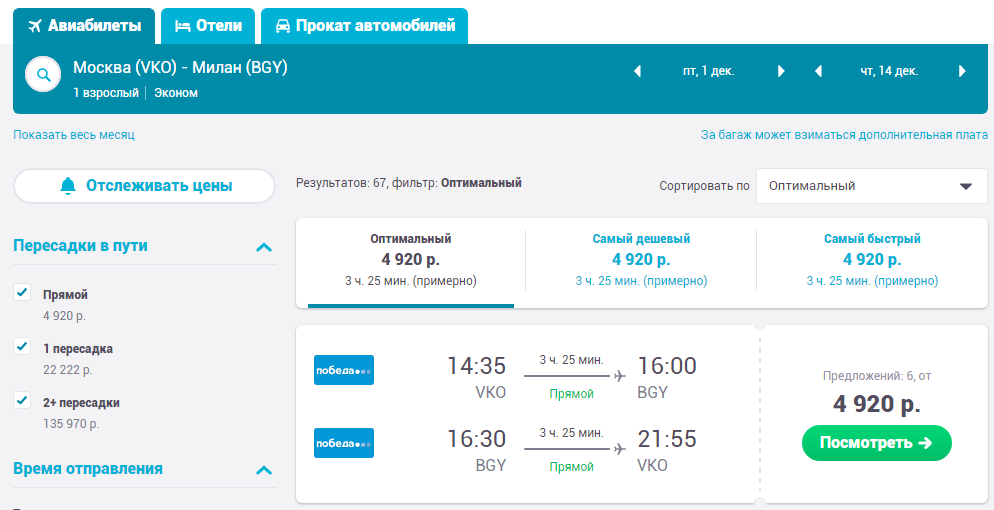Go to next return date arrow

(x=962, y=71)
